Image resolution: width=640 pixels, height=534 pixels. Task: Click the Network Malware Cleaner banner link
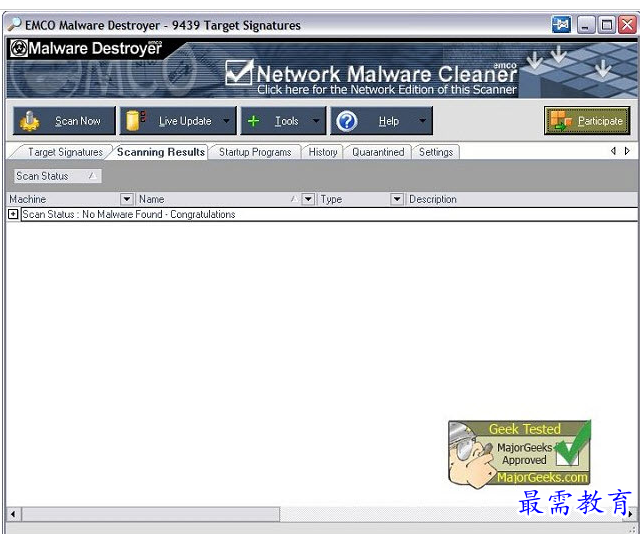click(371, 78)
